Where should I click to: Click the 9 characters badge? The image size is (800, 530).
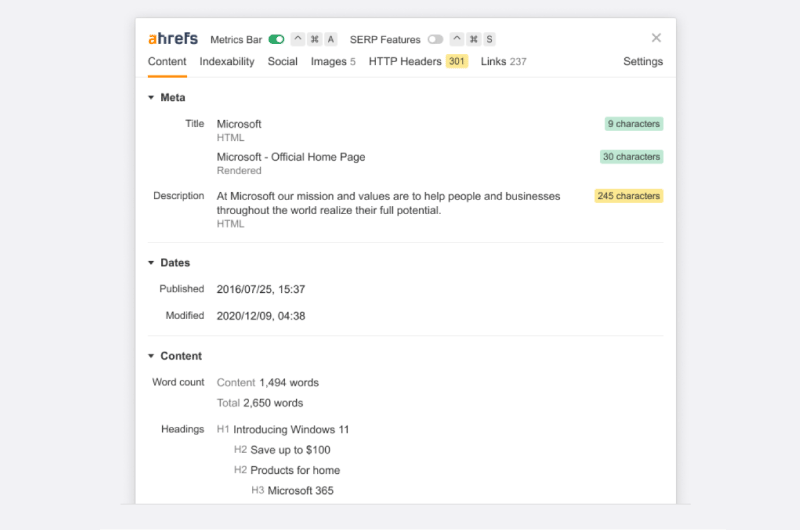coord(634,124)
